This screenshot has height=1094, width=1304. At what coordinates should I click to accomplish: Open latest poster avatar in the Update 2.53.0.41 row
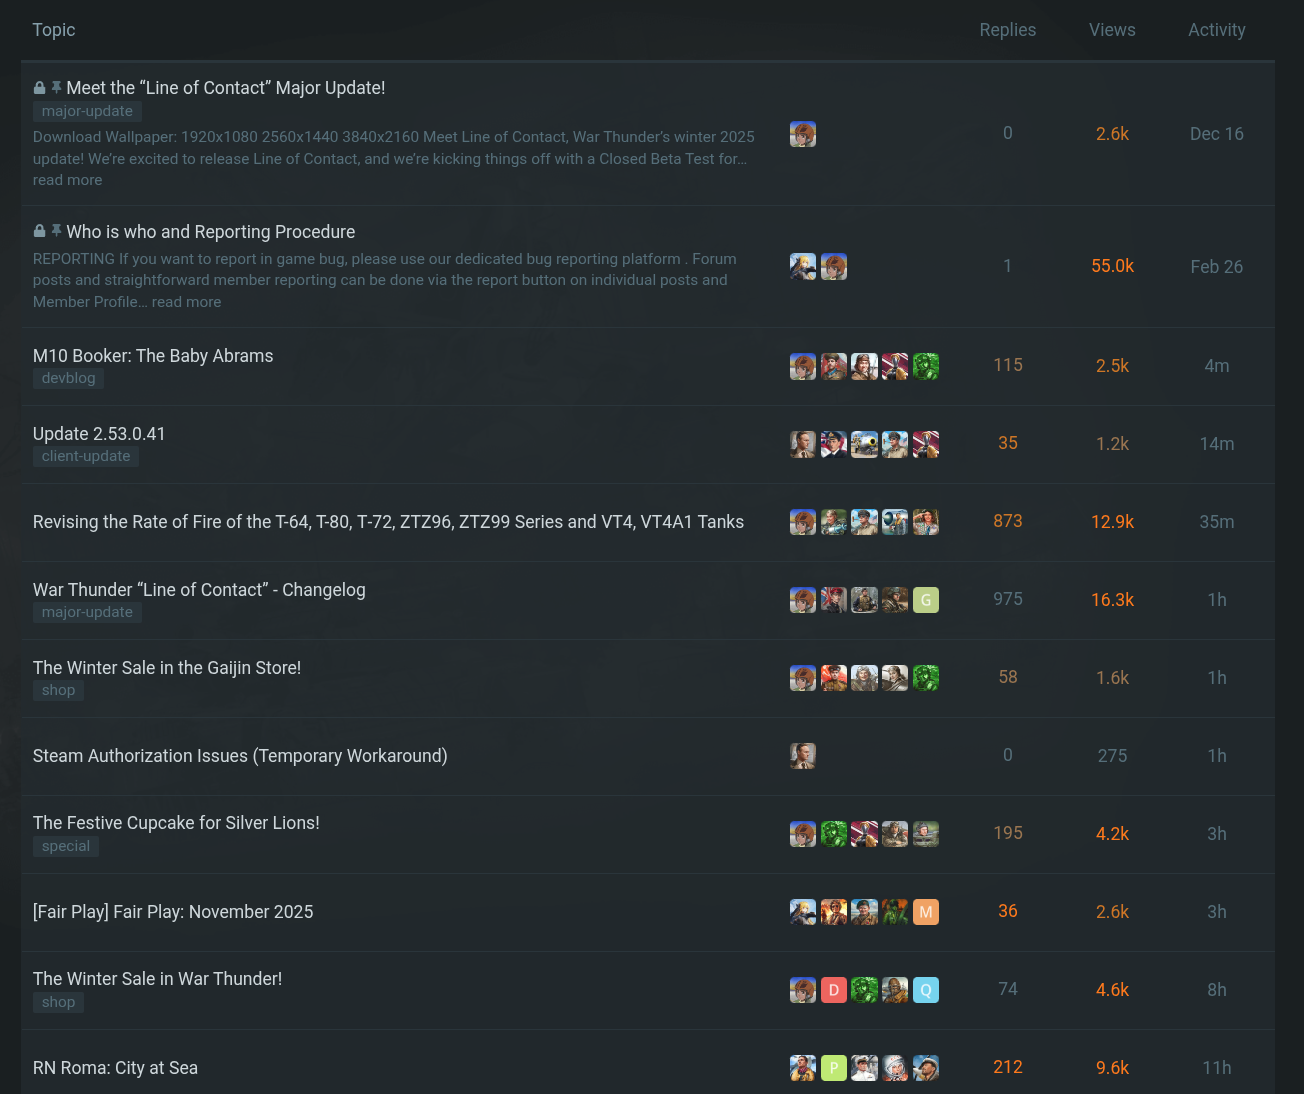926,444
